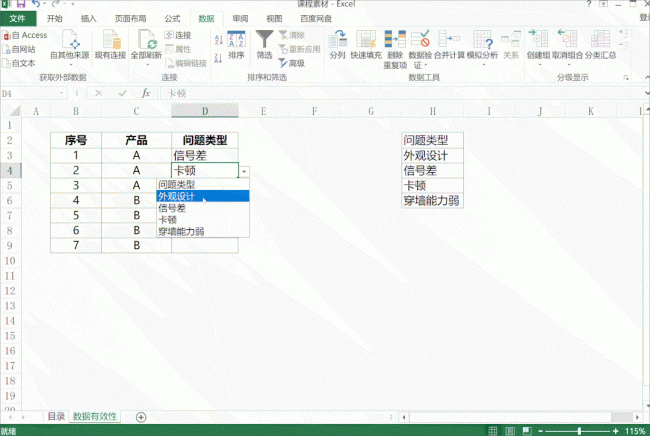Open the Home (开始) tab
Screen dimensions: 650x436
(55, 19)
